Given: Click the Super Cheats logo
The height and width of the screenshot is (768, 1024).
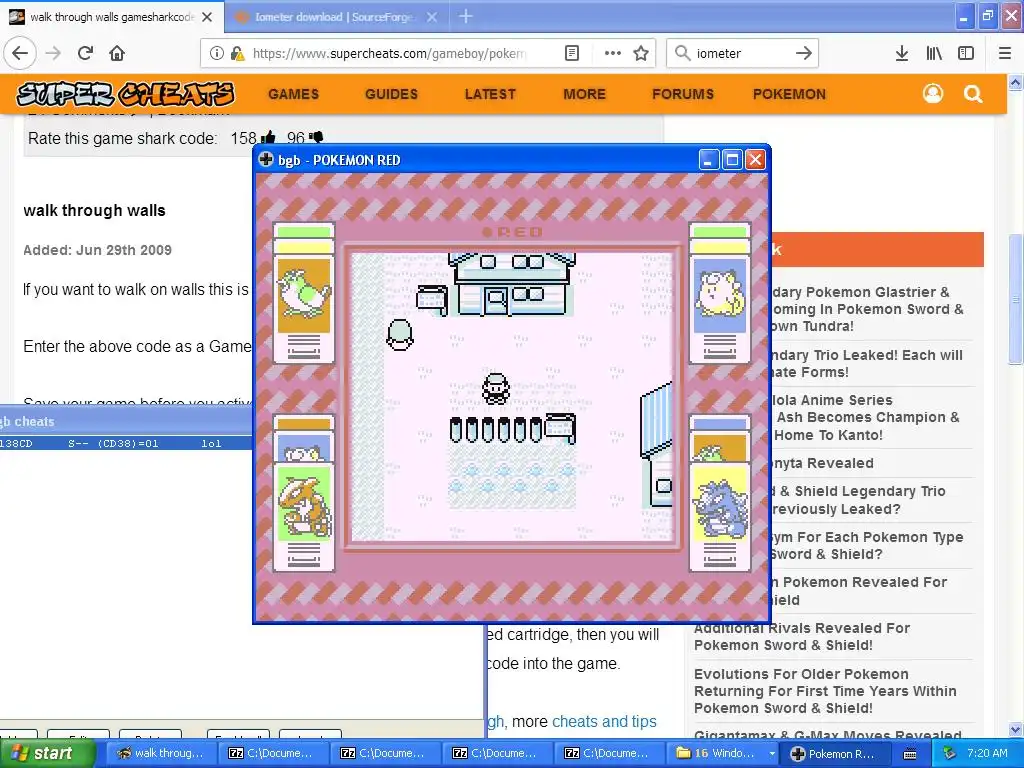Looking at the screenshot, I should [125, 94].
